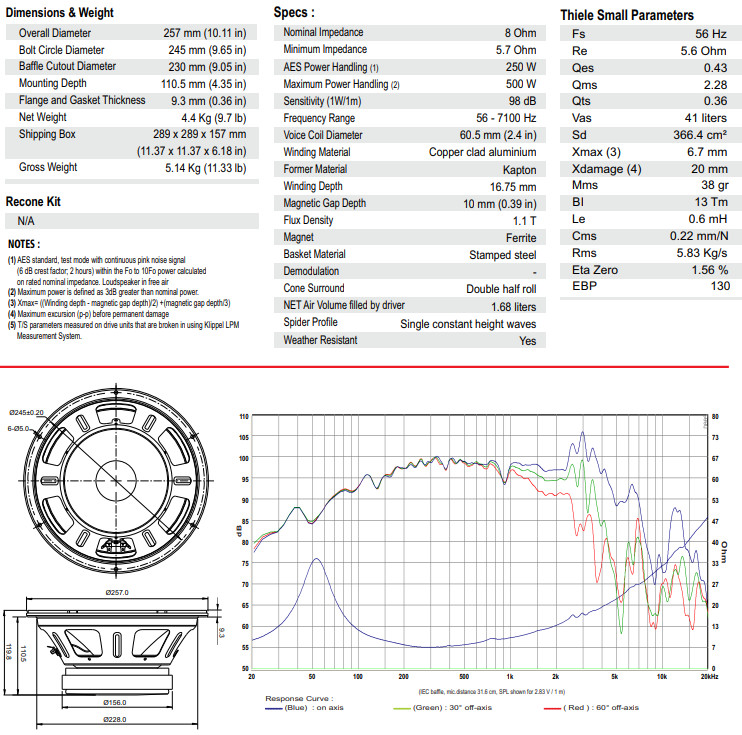Screen dimensions: 742x735
Task: Select the "Xmax (3)" parameter label
Action: (596, 152)
